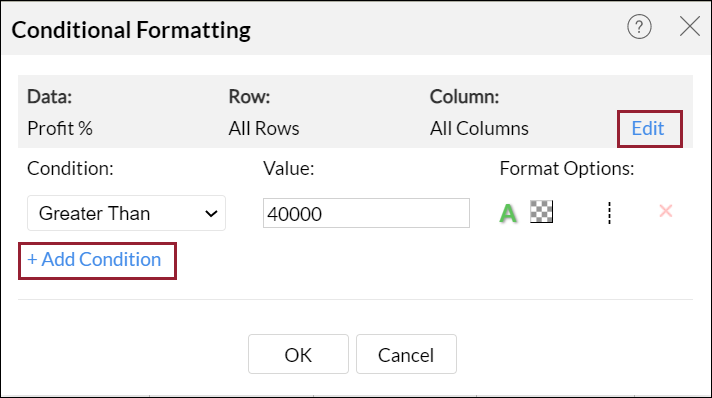The image size is (712, 398).
Task: Click the Conditional Formatting title text
Action: pyautogui.click(x=131, y=30)
